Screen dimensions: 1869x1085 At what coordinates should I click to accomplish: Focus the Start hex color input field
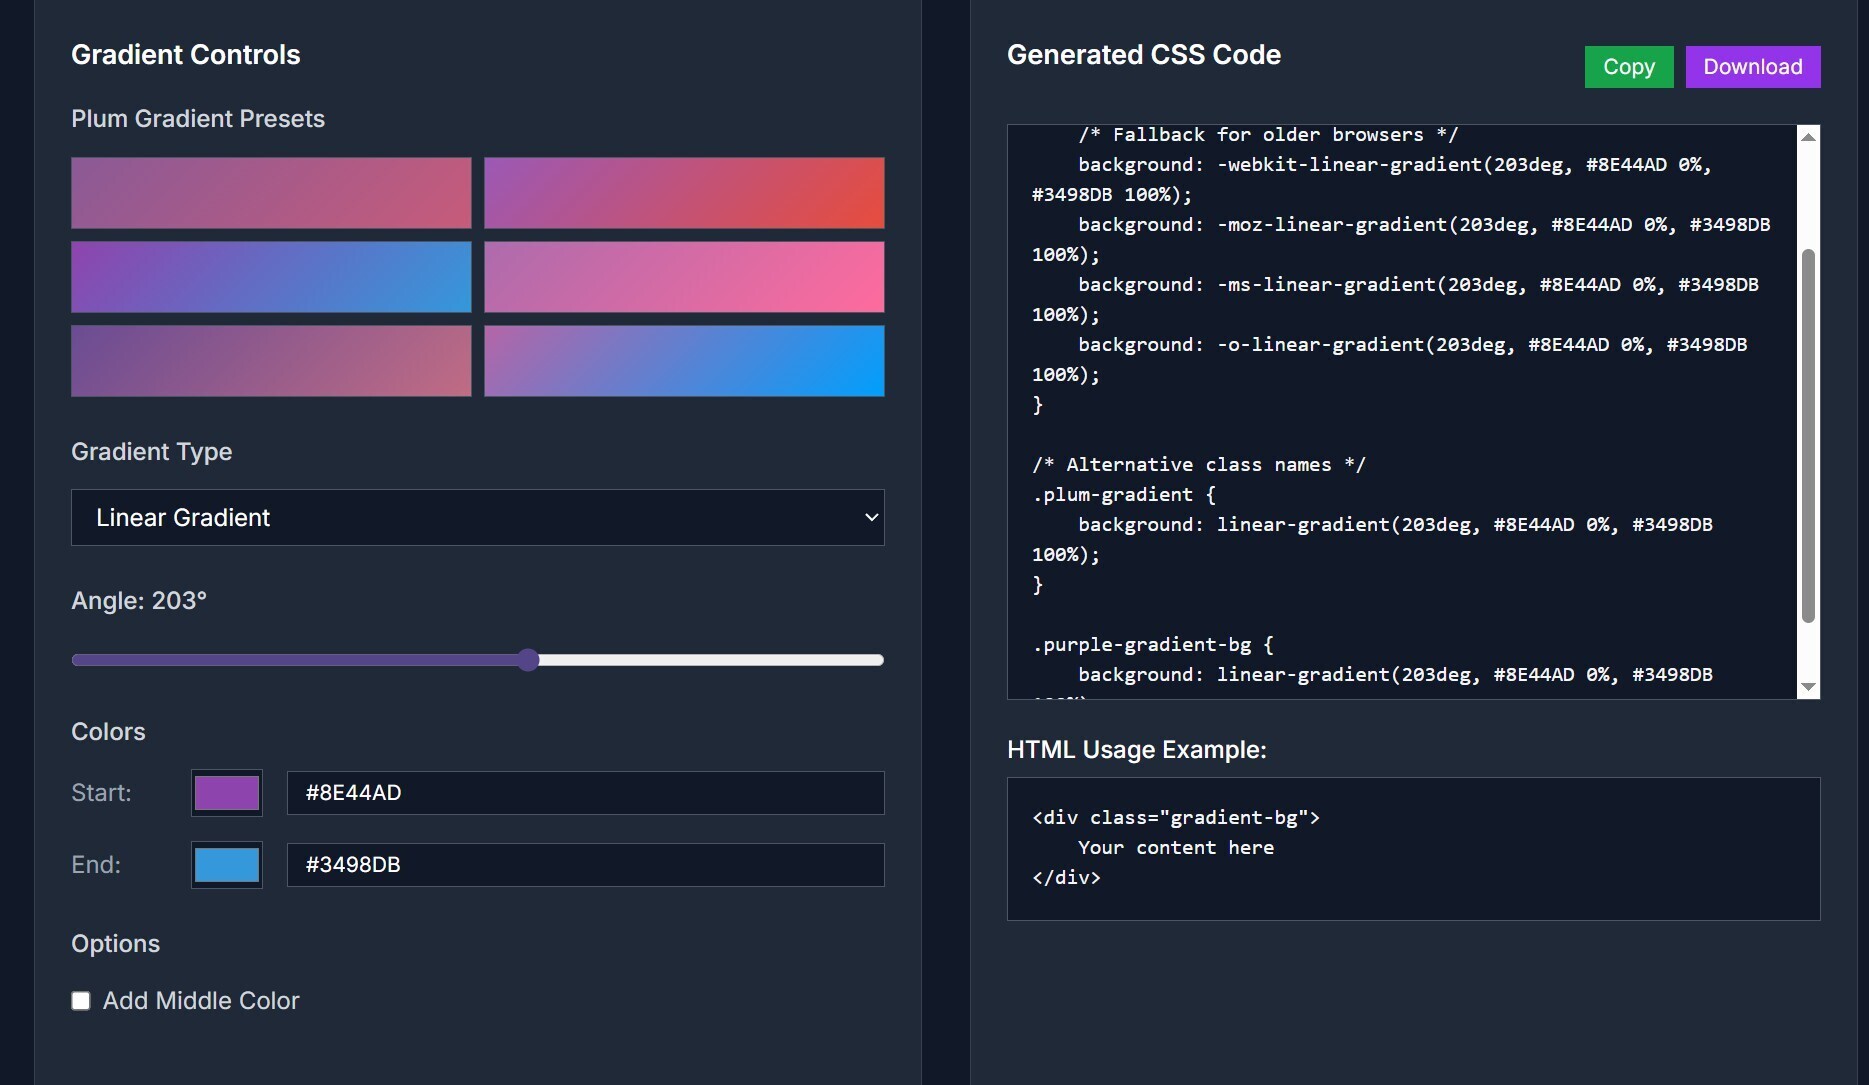tap(585, 793)
